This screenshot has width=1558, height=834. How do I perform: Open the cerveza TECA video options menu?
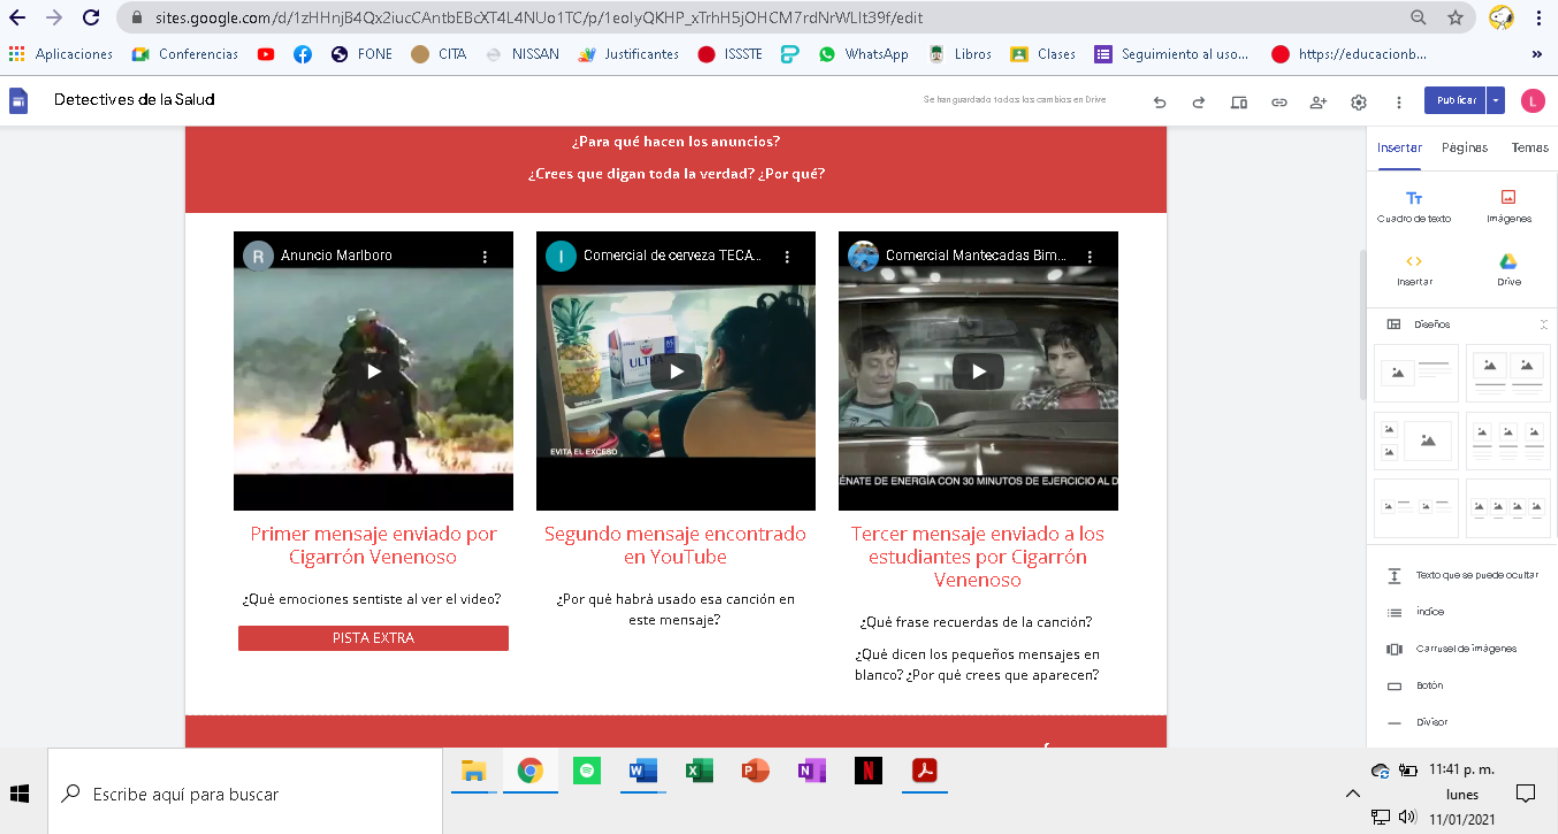click(x=787, y=257)
